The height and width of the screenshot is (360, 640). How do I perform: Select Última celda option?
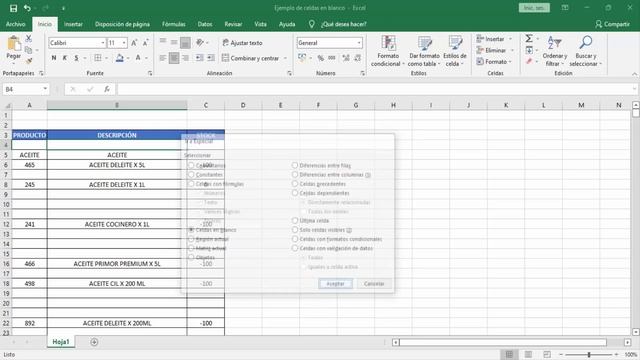coord(310,220)
